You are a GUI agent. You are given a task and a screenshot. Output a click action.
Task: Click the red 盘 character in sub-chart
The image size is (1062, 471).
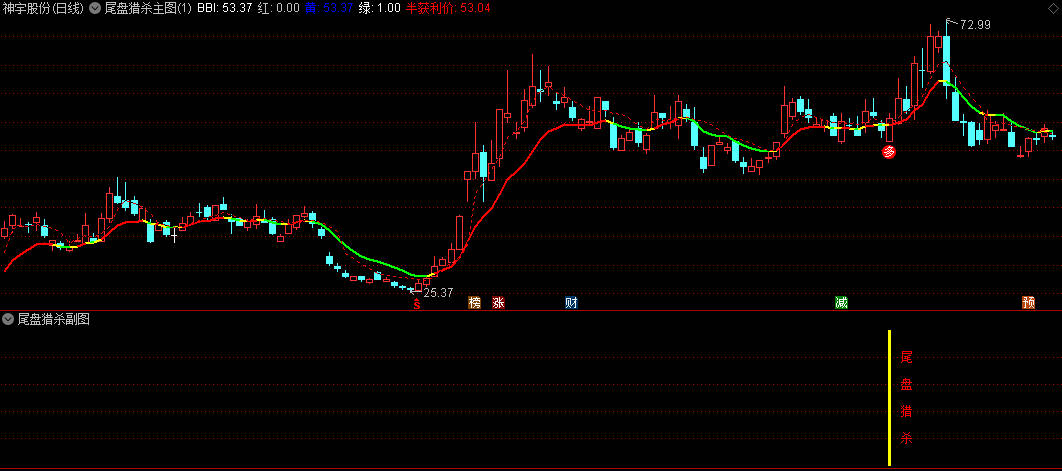tap(906, 384)
